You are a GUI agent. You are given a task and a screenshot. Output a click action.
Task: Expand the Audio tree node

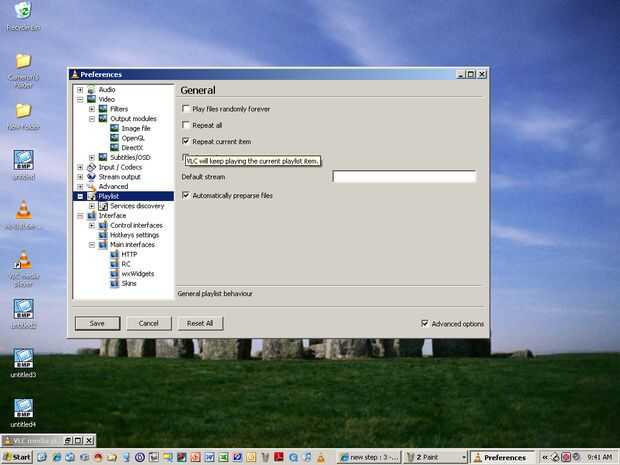coord(80,90)
